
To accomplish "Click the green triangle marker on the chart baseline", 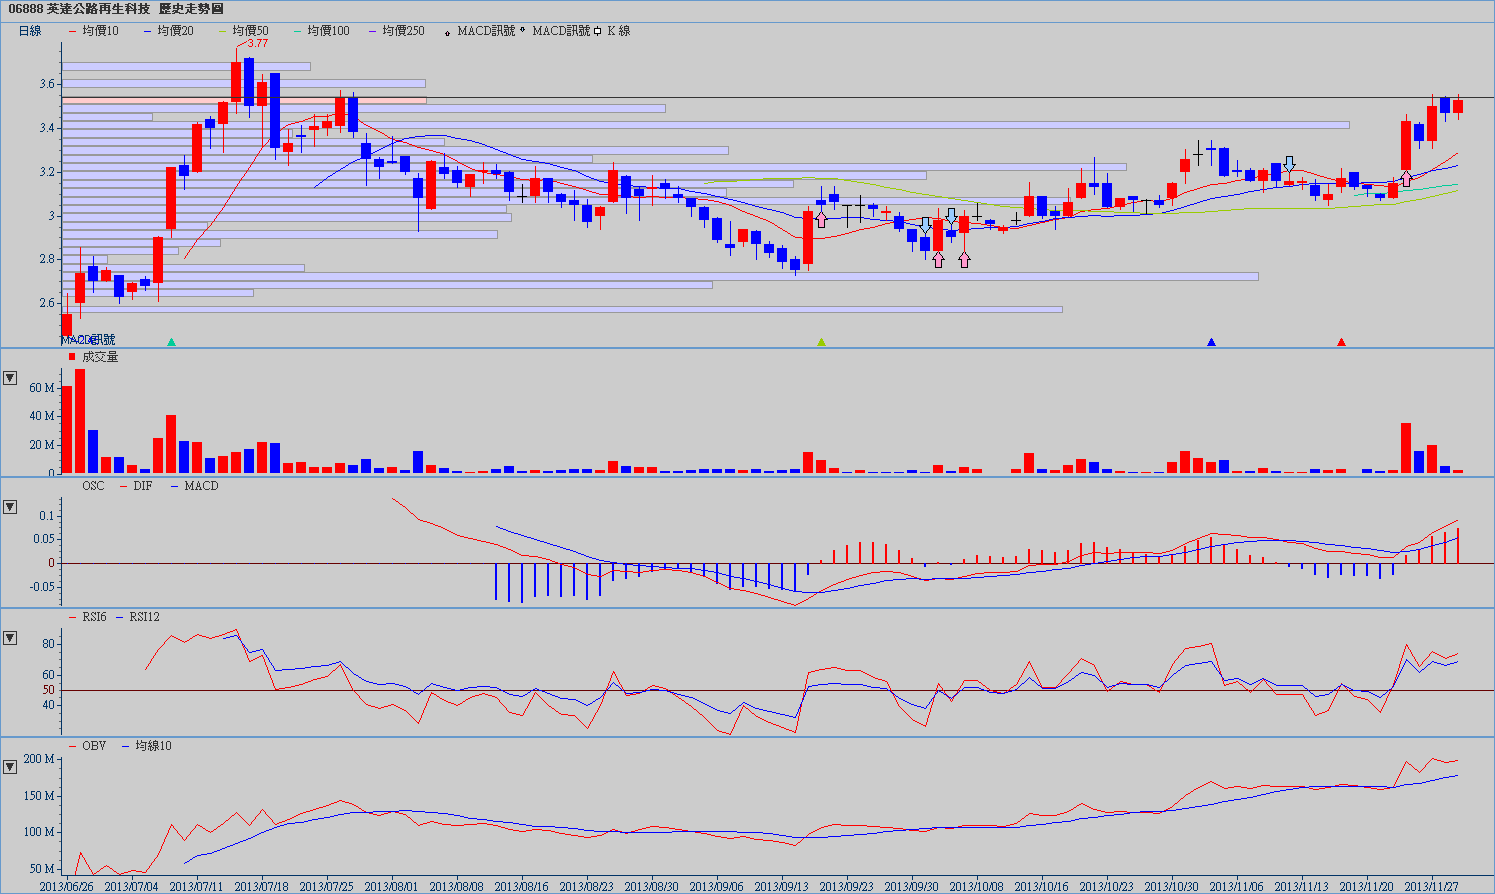I will [822, 342].
